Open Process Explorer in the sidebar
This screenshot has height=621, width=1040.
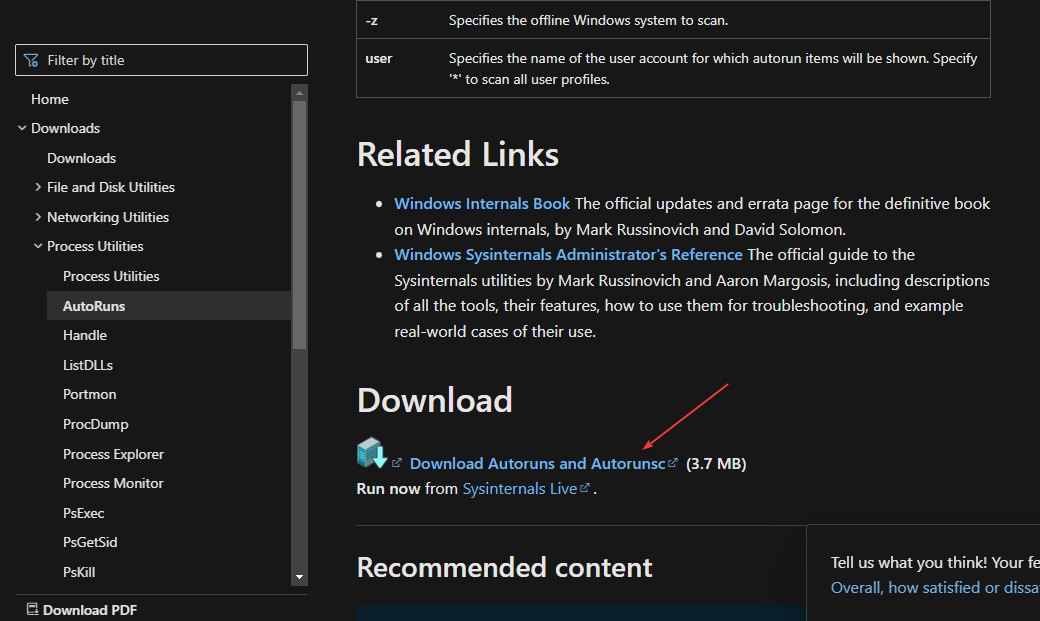click(x=113, y=454)
